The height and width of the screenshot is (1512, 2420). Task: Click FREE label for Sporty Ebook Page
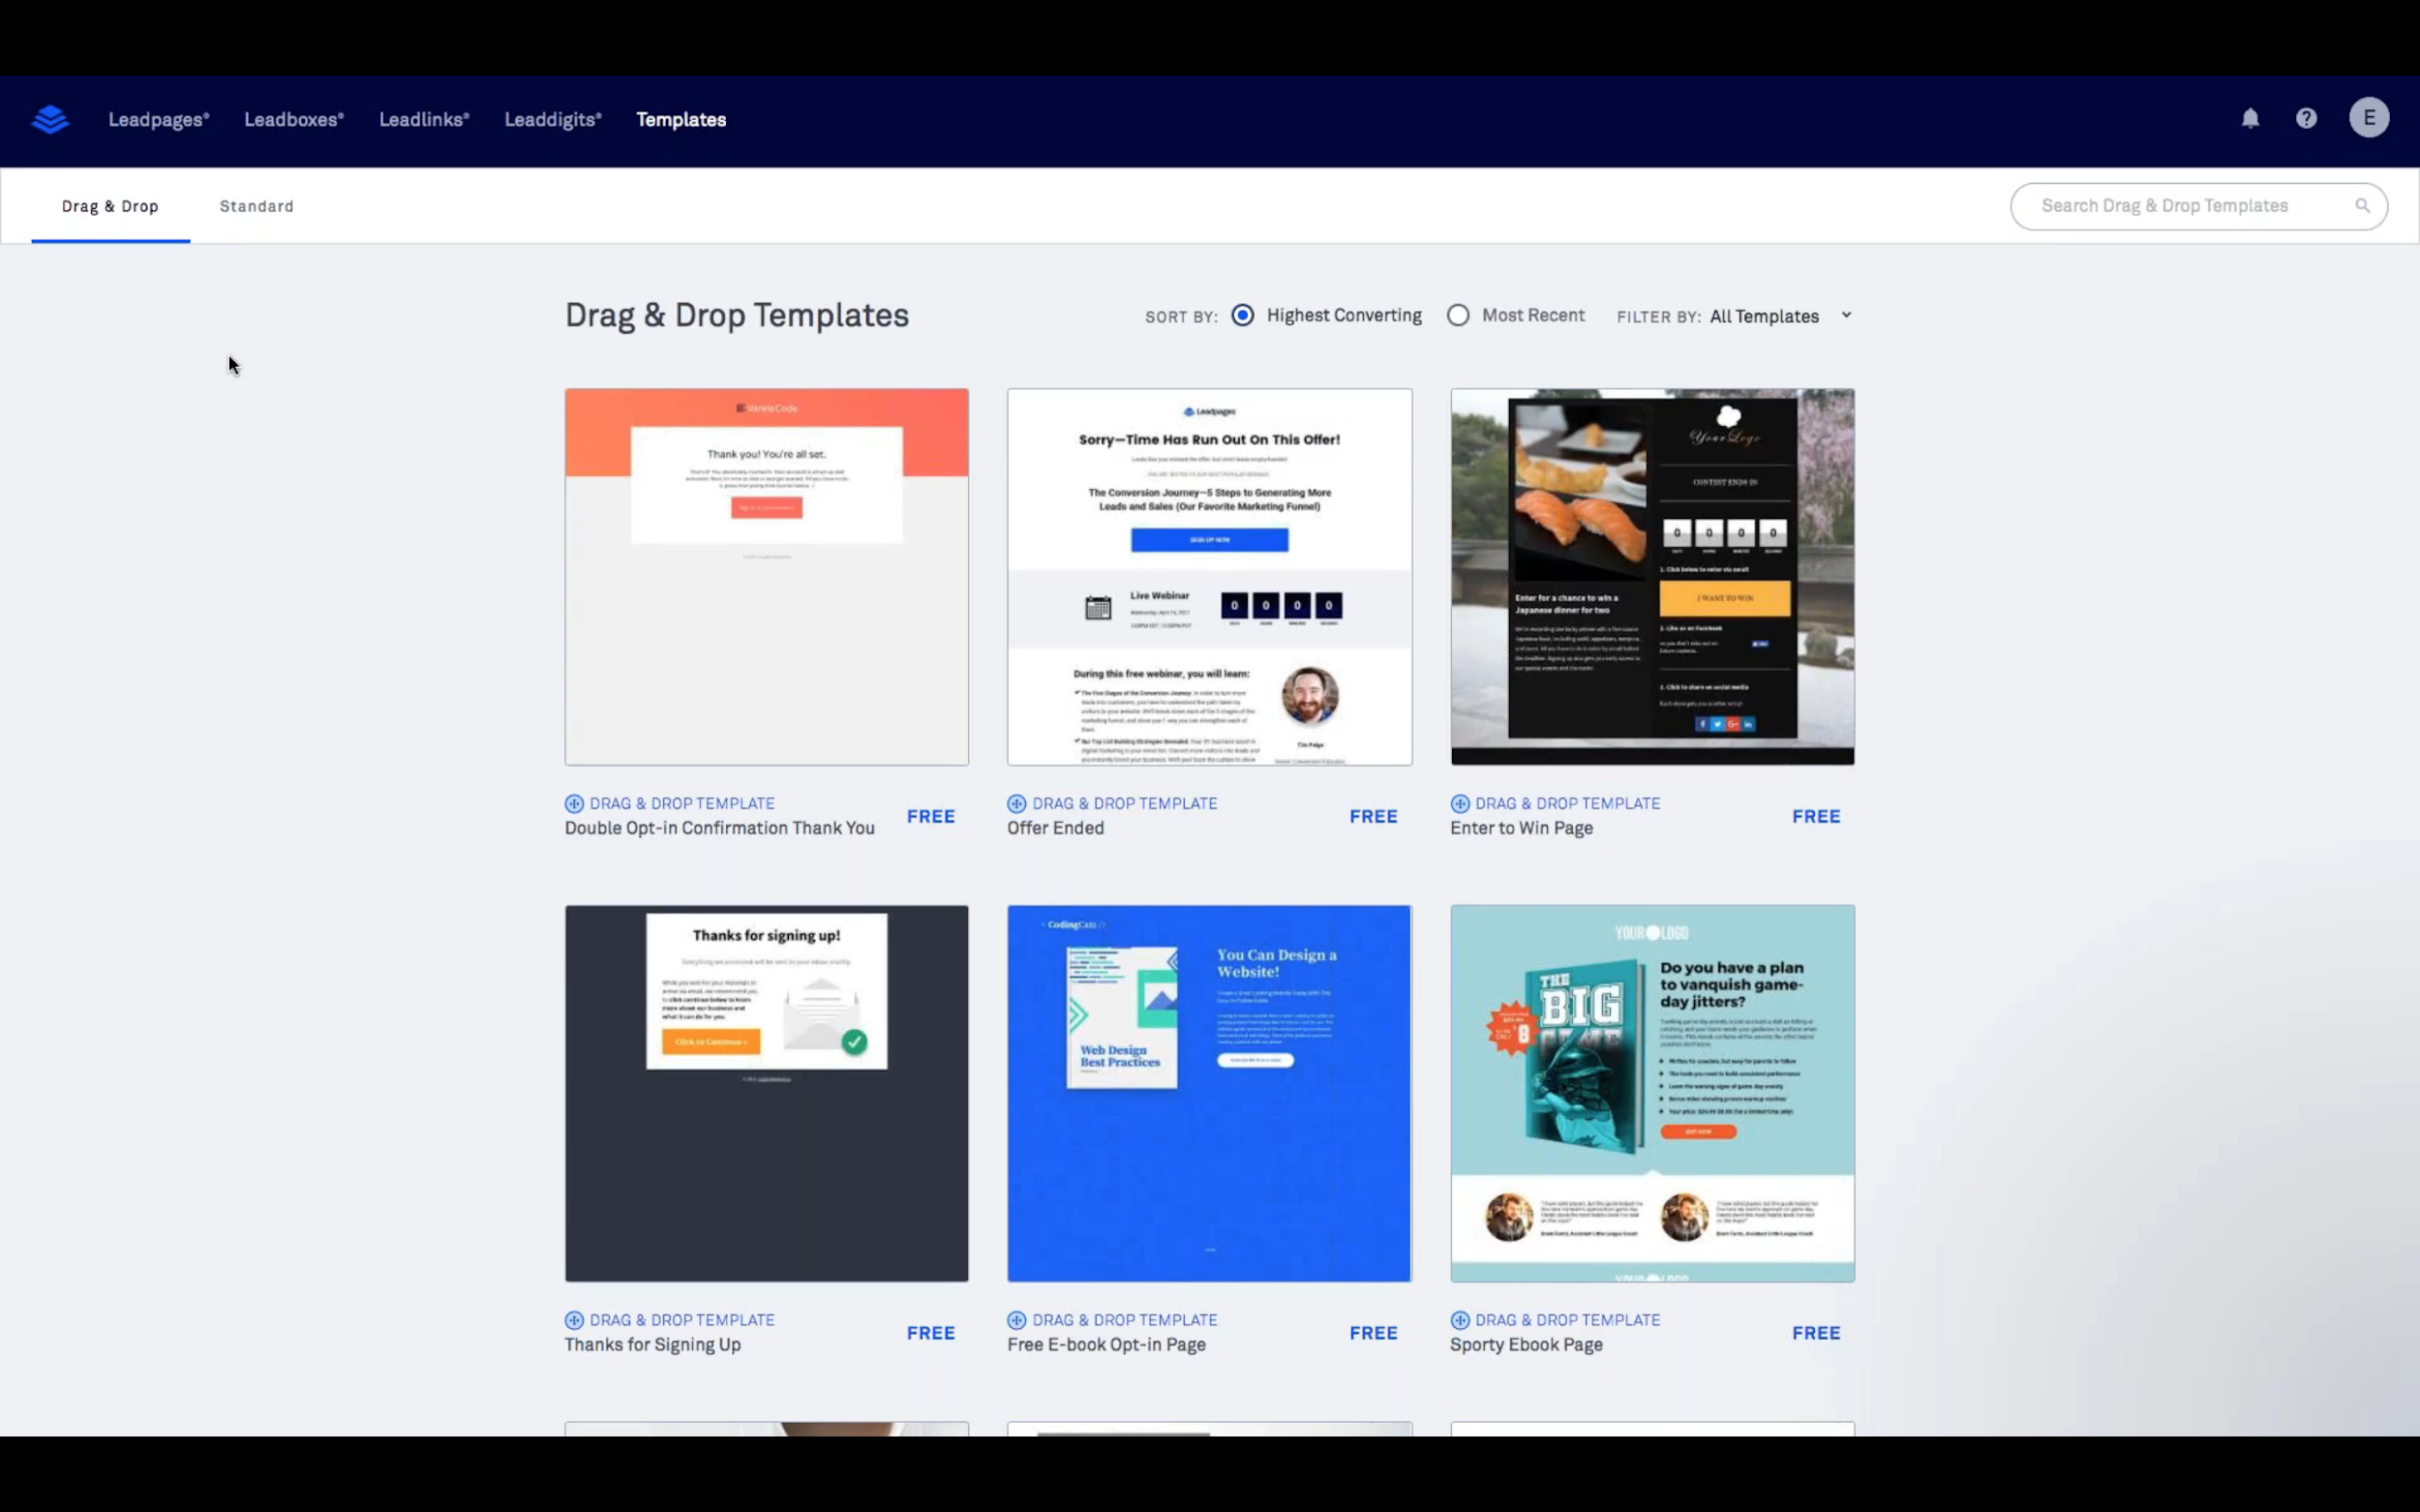click(x=1816, y=1333)
